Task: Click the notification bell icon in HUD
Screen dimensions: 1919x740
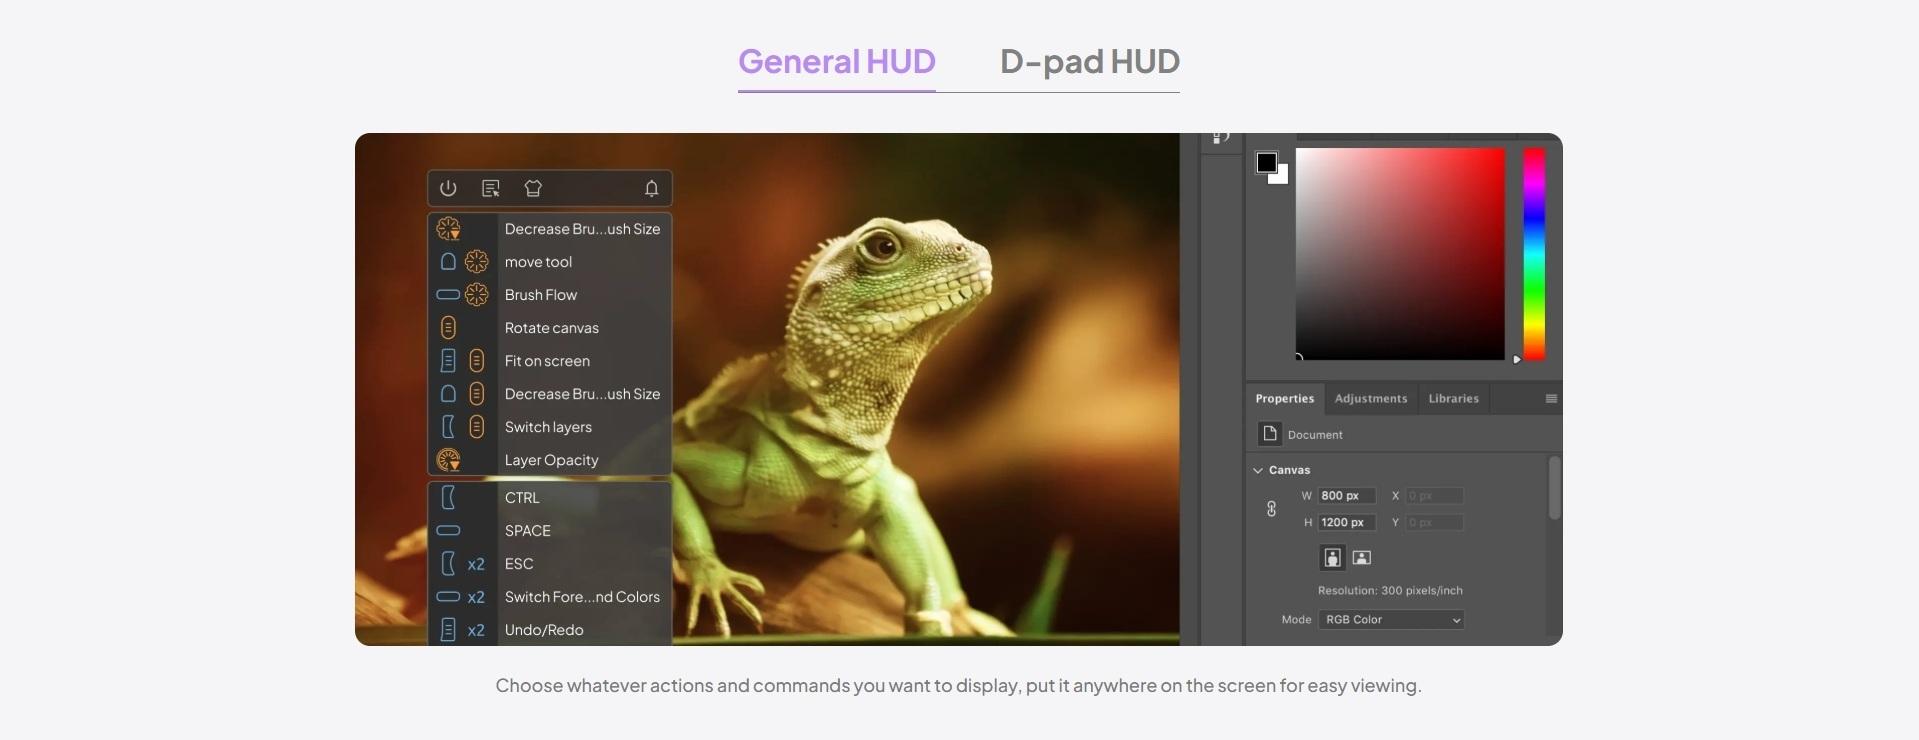Action: 651,188
